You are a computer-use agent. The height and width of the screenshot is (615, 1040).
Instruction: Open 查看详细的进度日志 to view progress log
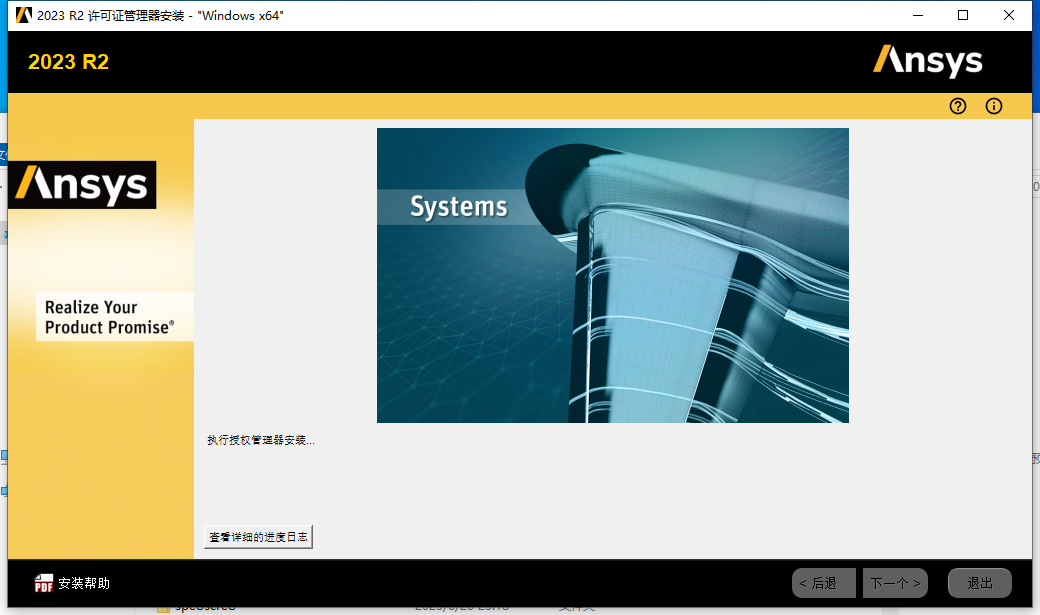(x=258, y=536)
